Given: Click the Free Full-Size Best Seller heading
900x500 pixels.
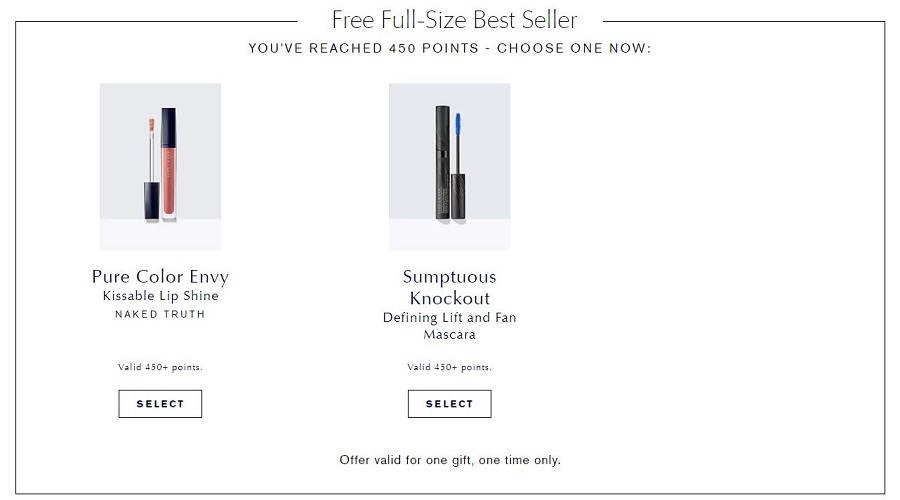Looking at the screenshot, I should tap(454, 20).
